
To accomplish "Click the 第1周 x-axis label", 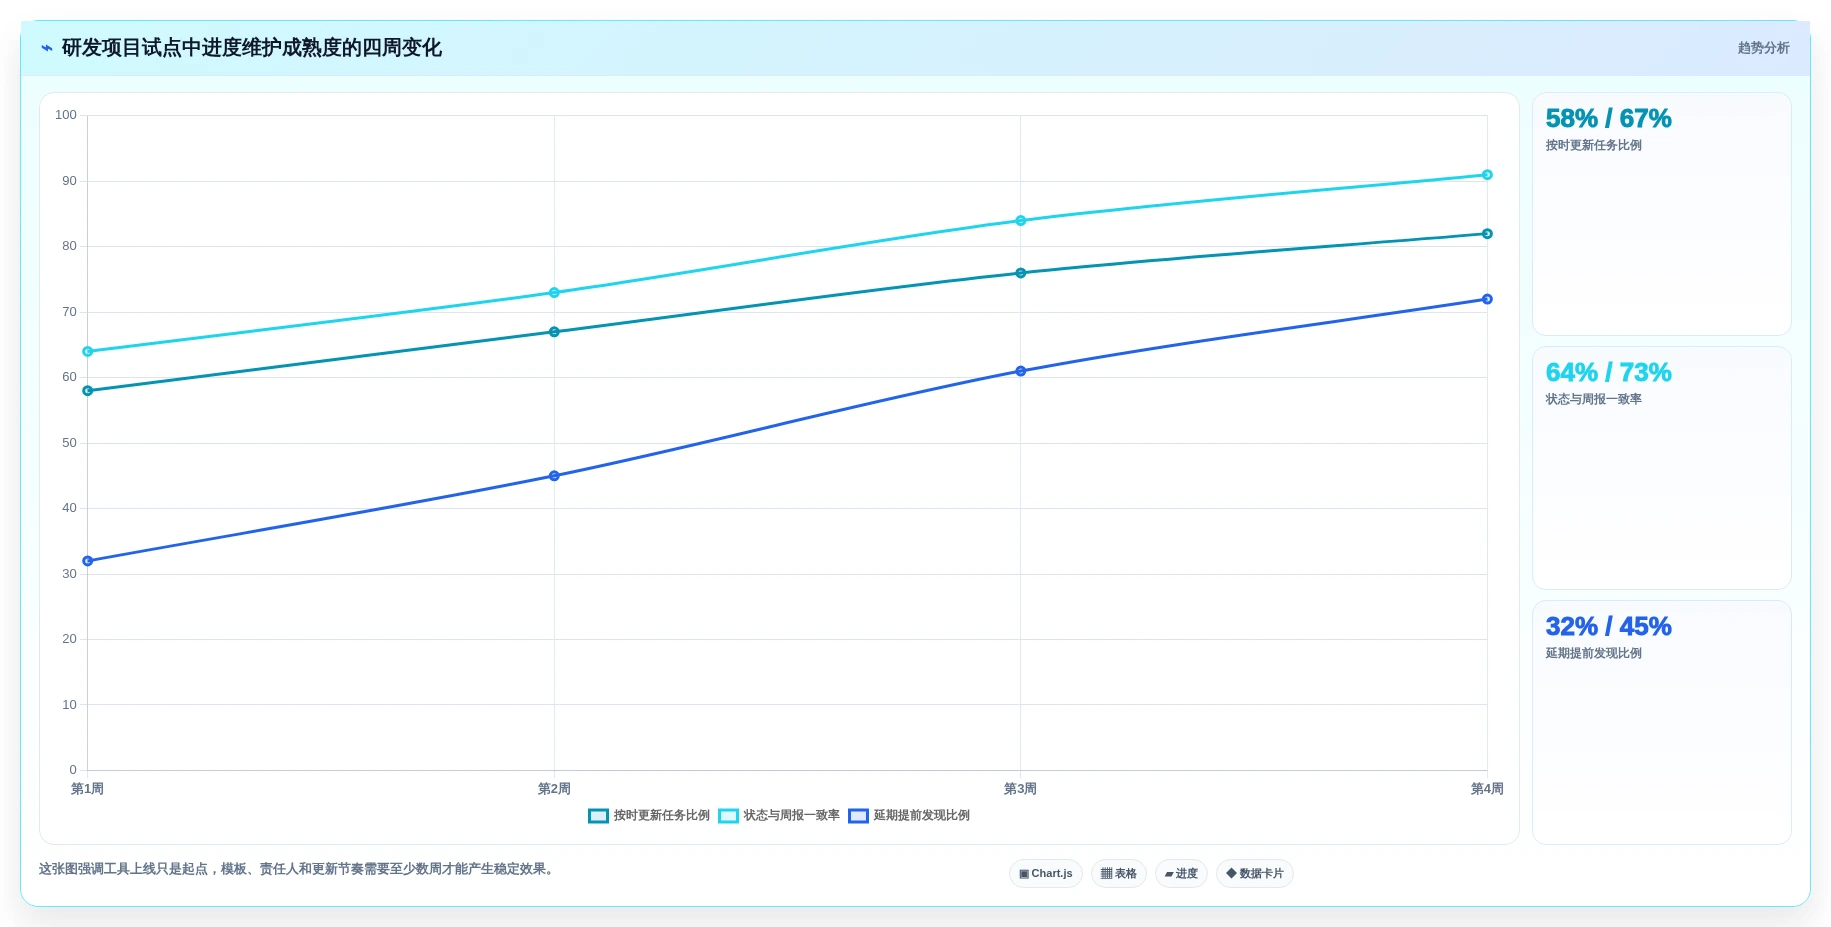I will 88,789.
